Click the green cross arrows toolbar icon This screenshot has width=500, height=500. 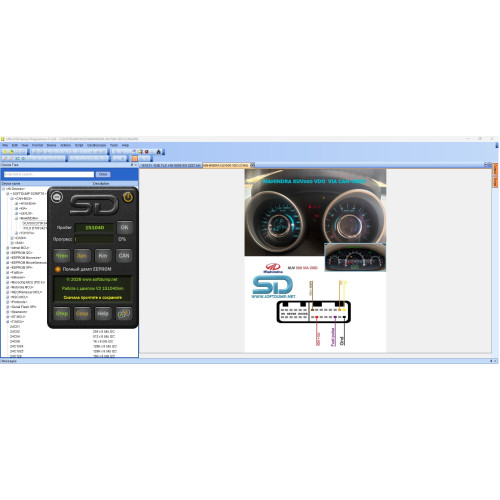click(x=17, y=158)
